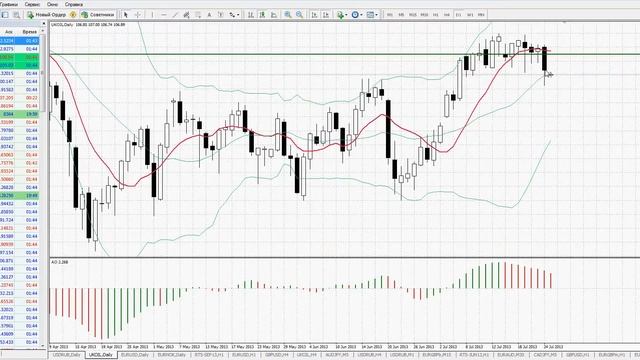The image size is (640, 360).
Task: Pick the text label tool
Action: 221,15
